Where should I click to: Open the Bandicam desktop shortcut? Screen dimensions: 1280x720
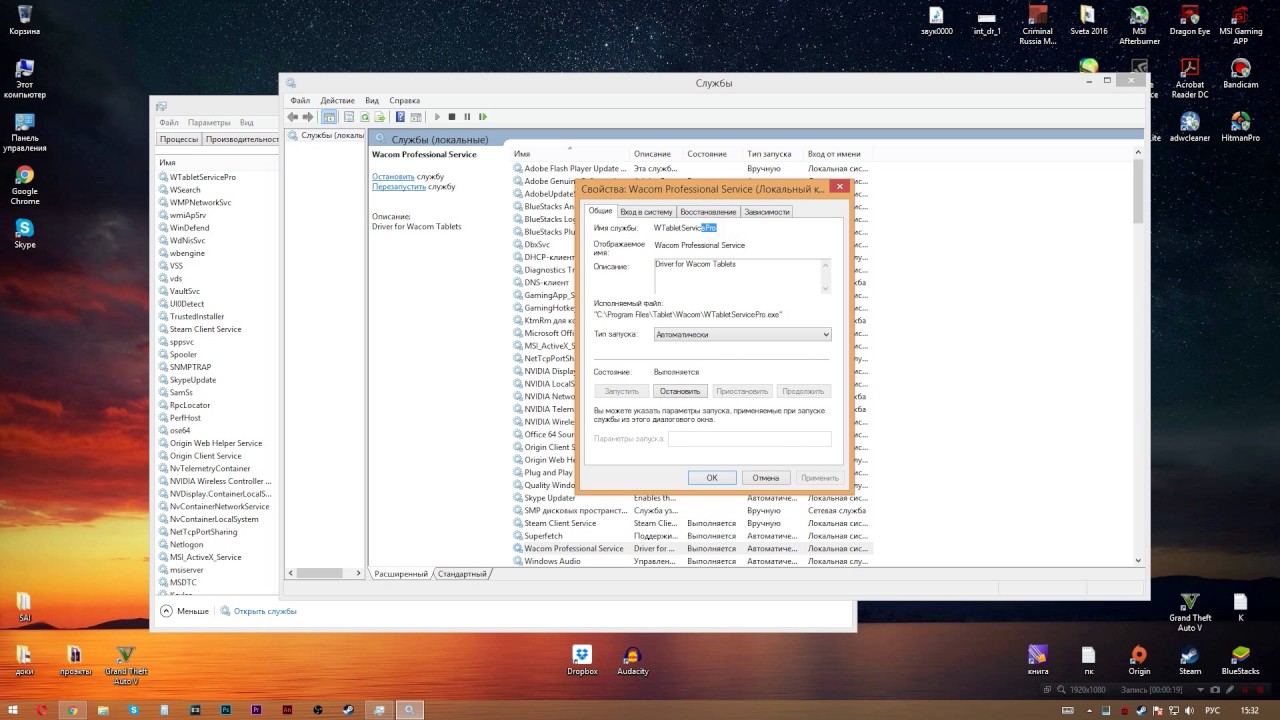[x=1241, y=73]
